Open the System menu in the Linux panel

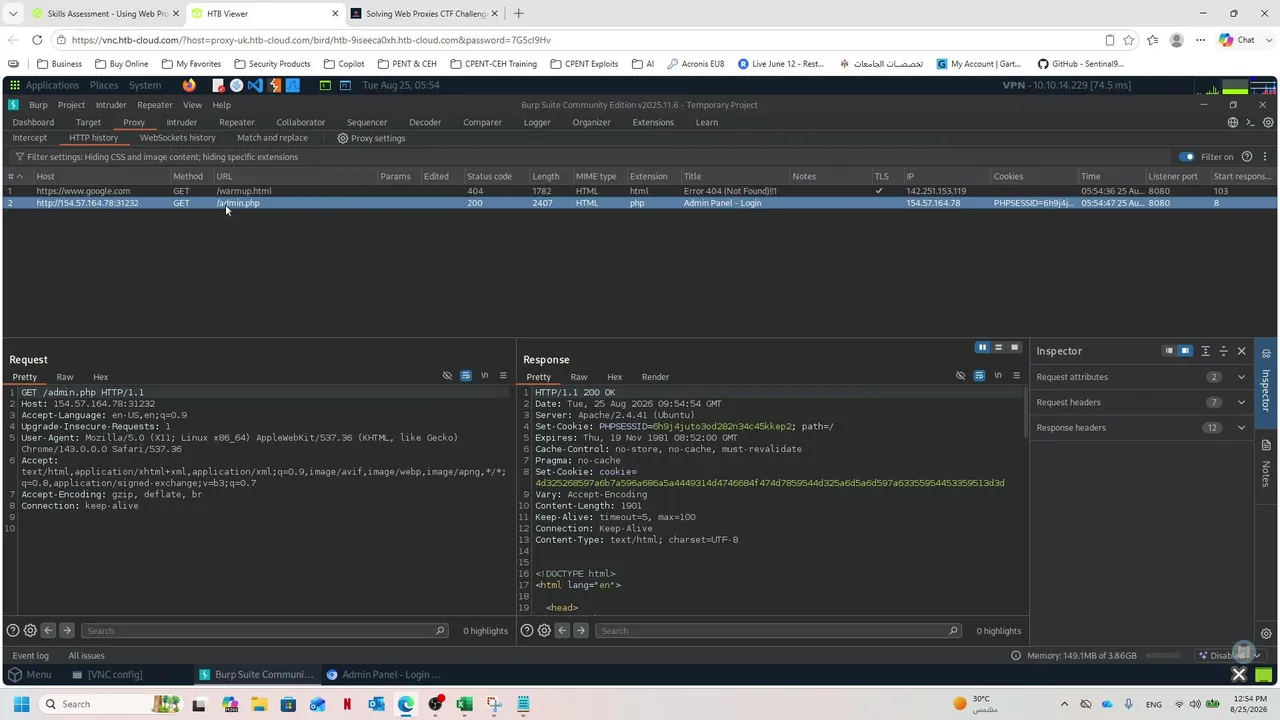coord(145,85)
